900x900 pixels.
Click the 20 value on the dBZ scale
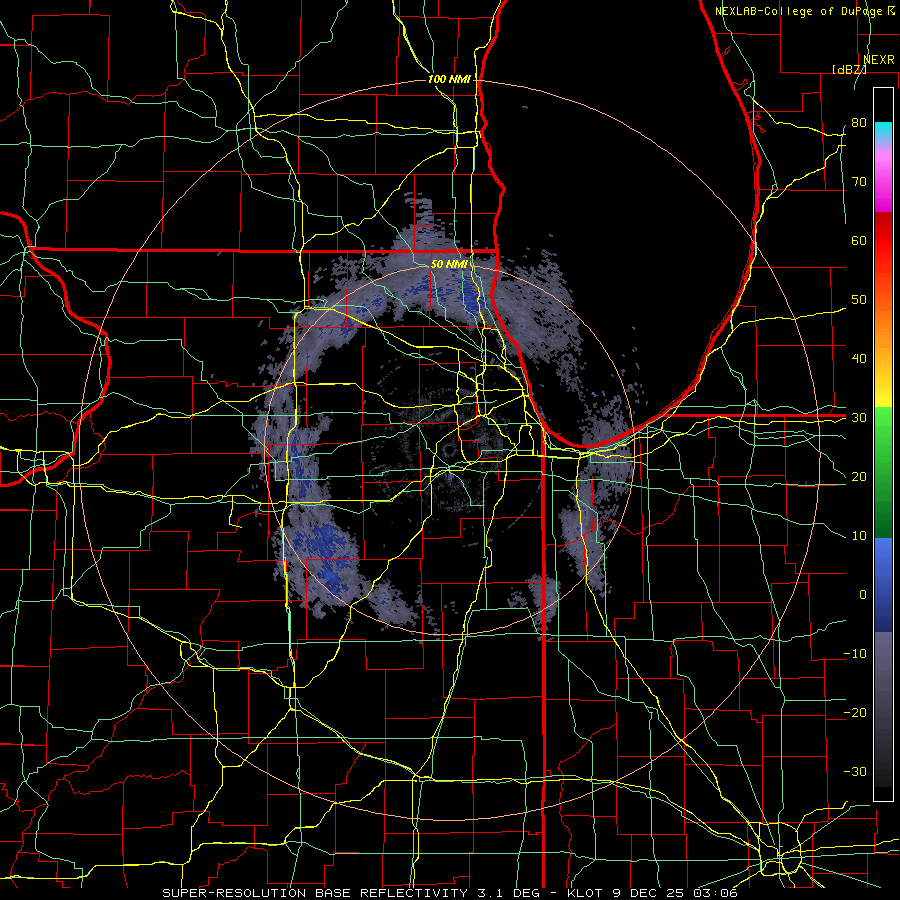click(x=859, y=476)
